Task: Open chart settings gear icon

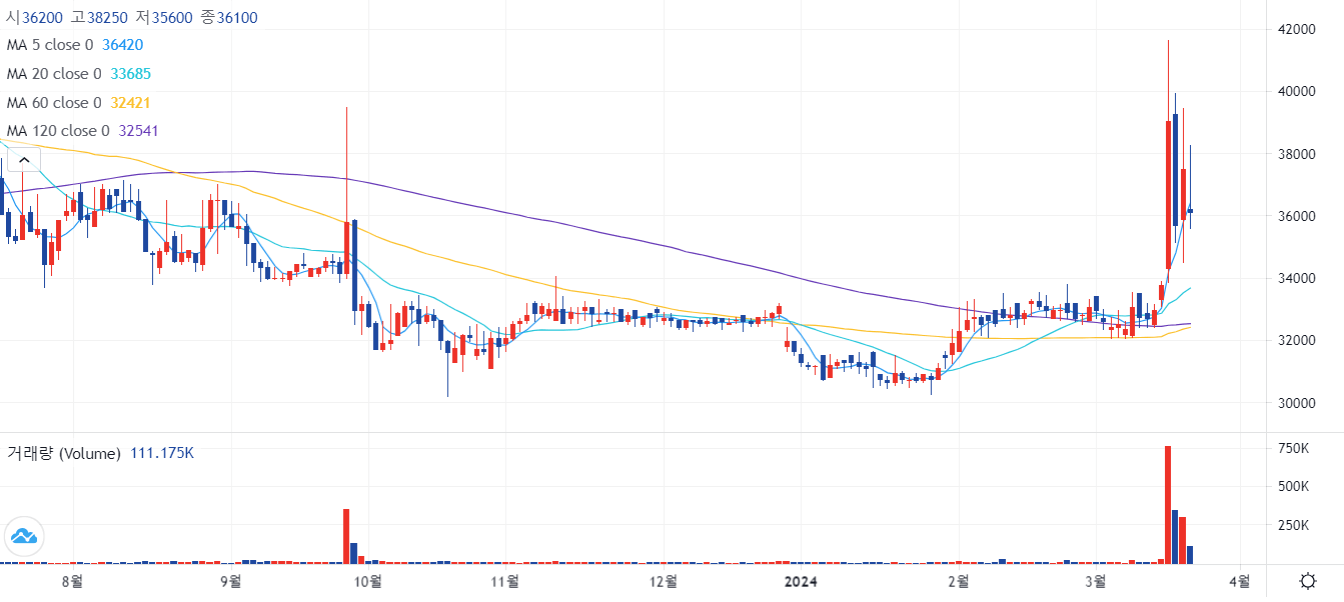Action: [x=1307, y=581]
